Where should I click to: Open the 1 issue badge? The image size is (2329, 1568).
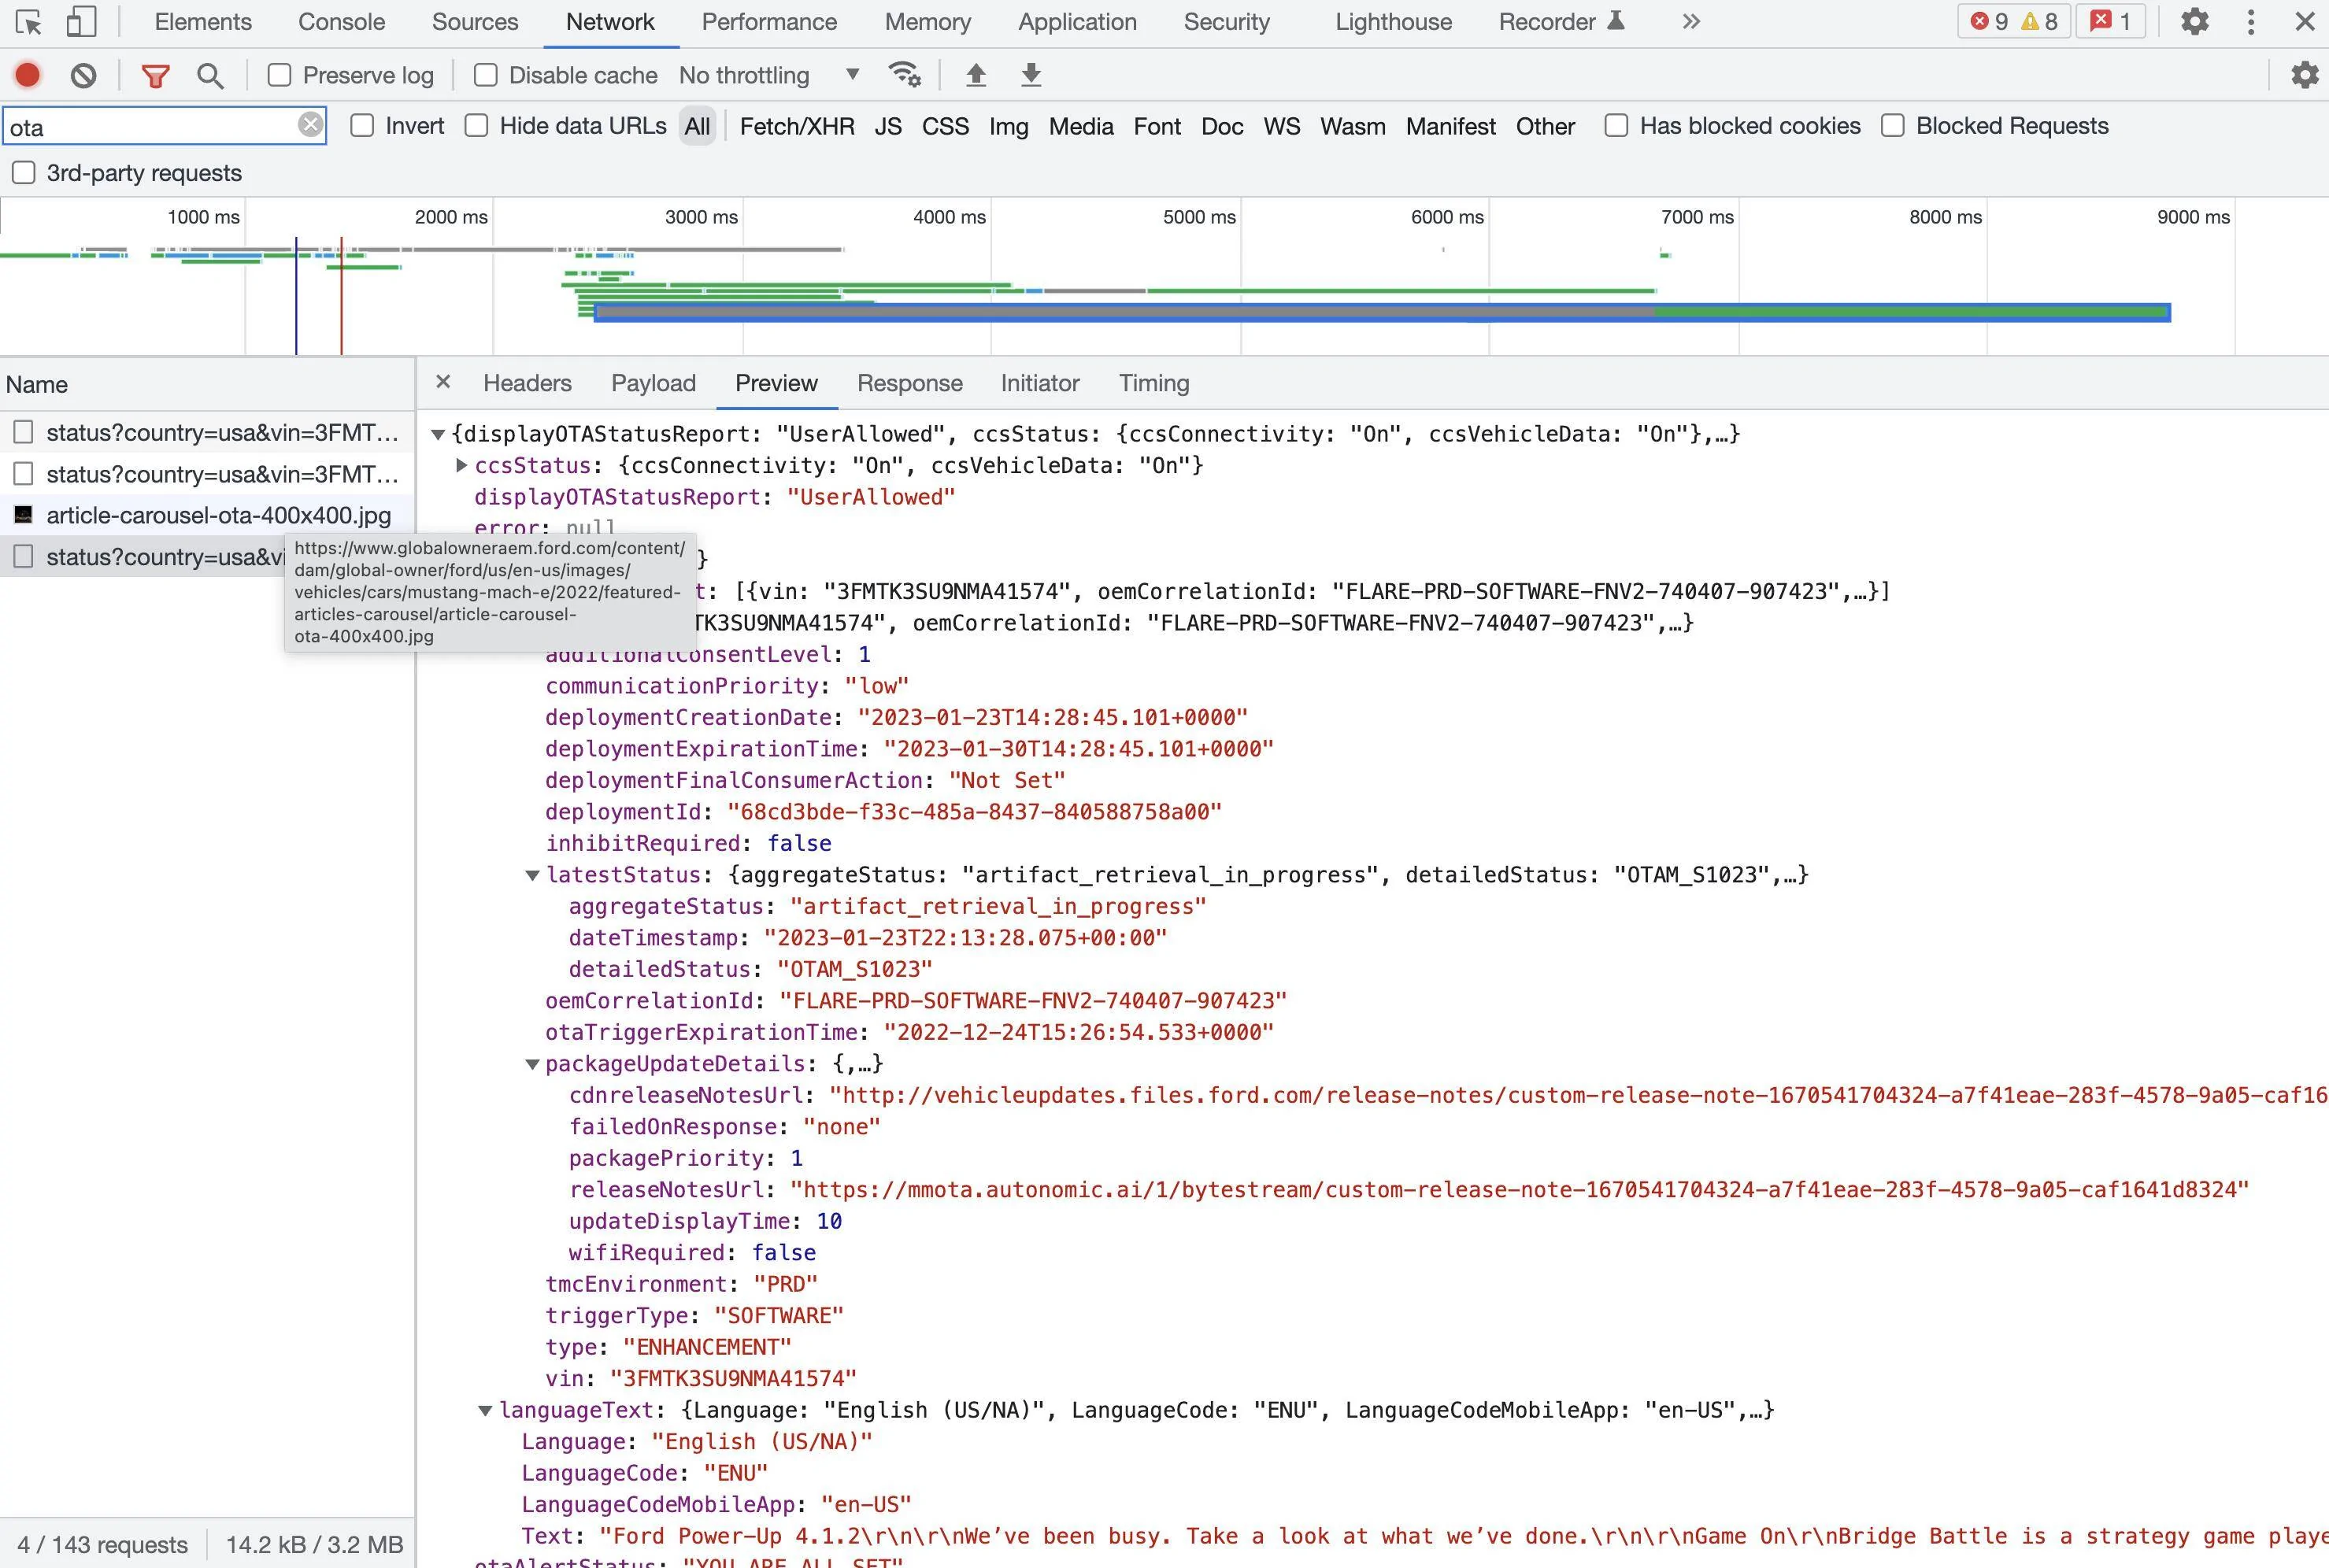point(2111,22)
